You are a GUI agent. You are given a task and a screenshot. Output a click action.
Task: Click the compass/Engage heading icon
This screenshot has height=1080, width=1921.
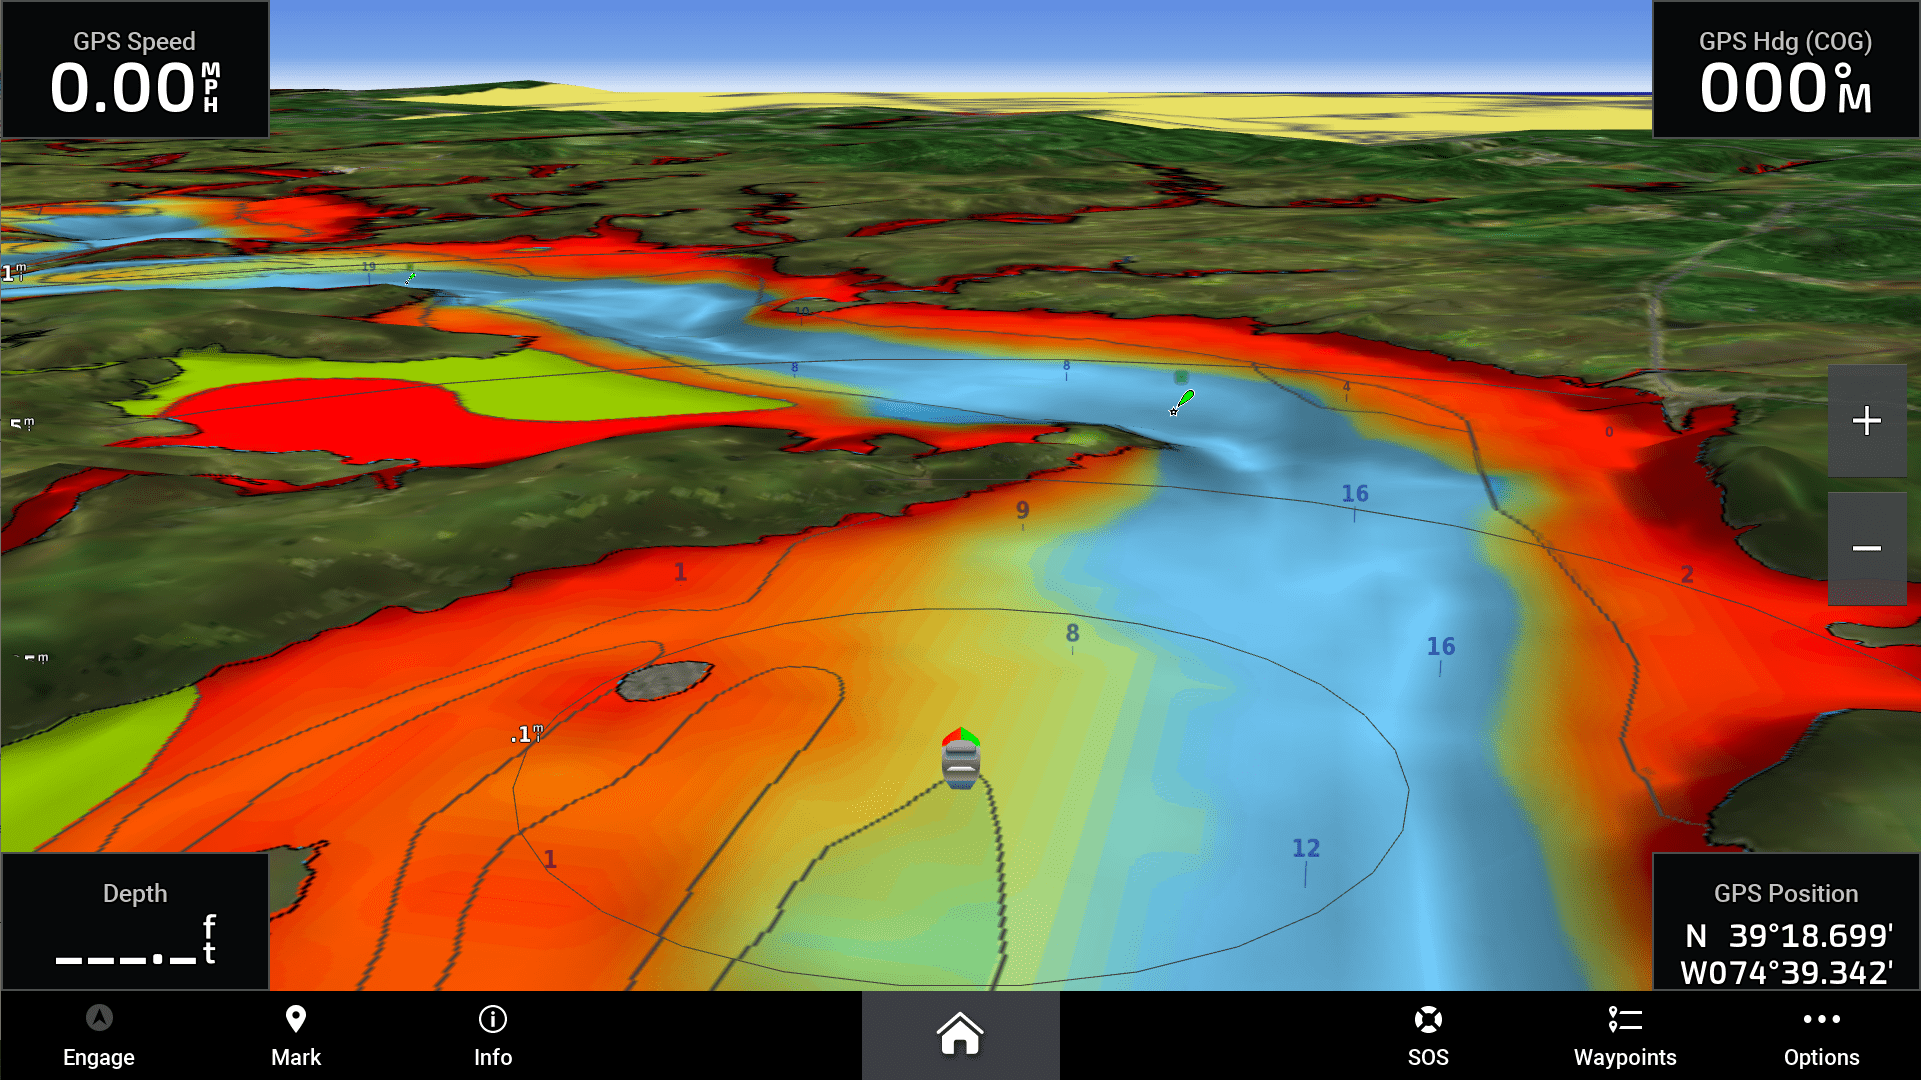[x=98, y=1018]
